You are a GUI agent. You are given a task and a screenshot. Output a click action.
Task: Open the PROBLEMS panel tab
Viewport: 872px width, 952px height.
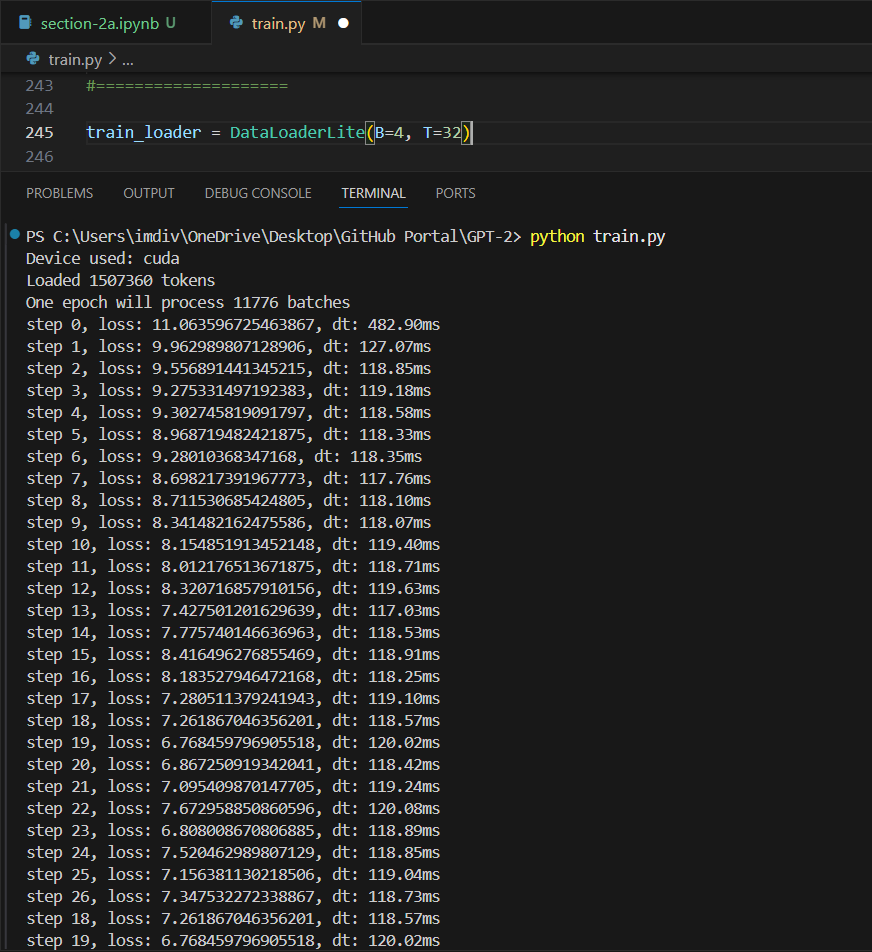pos(60,193)
